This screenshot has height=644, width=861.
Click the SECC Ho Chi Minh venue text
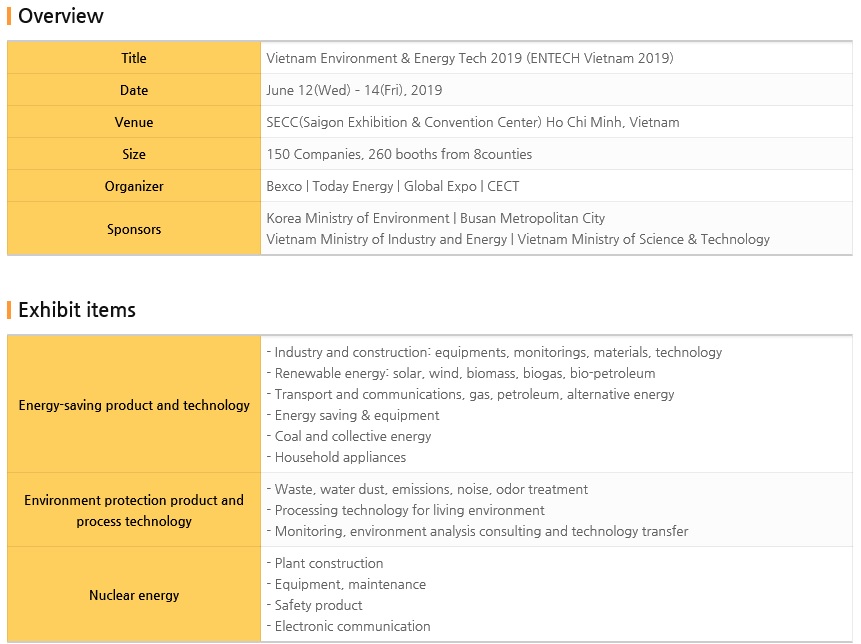click(472, 122)
